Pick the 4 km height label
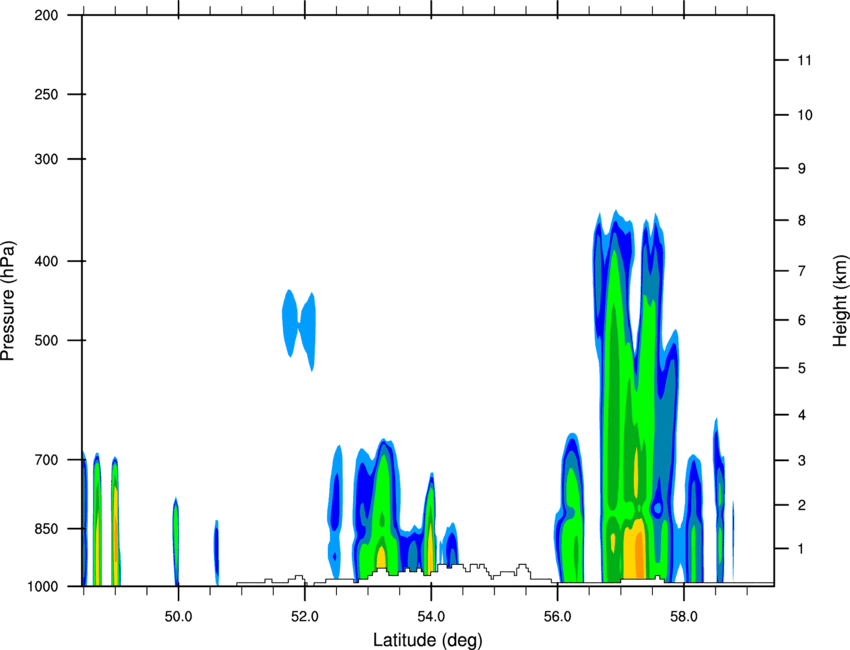 (x=802, y=415)
